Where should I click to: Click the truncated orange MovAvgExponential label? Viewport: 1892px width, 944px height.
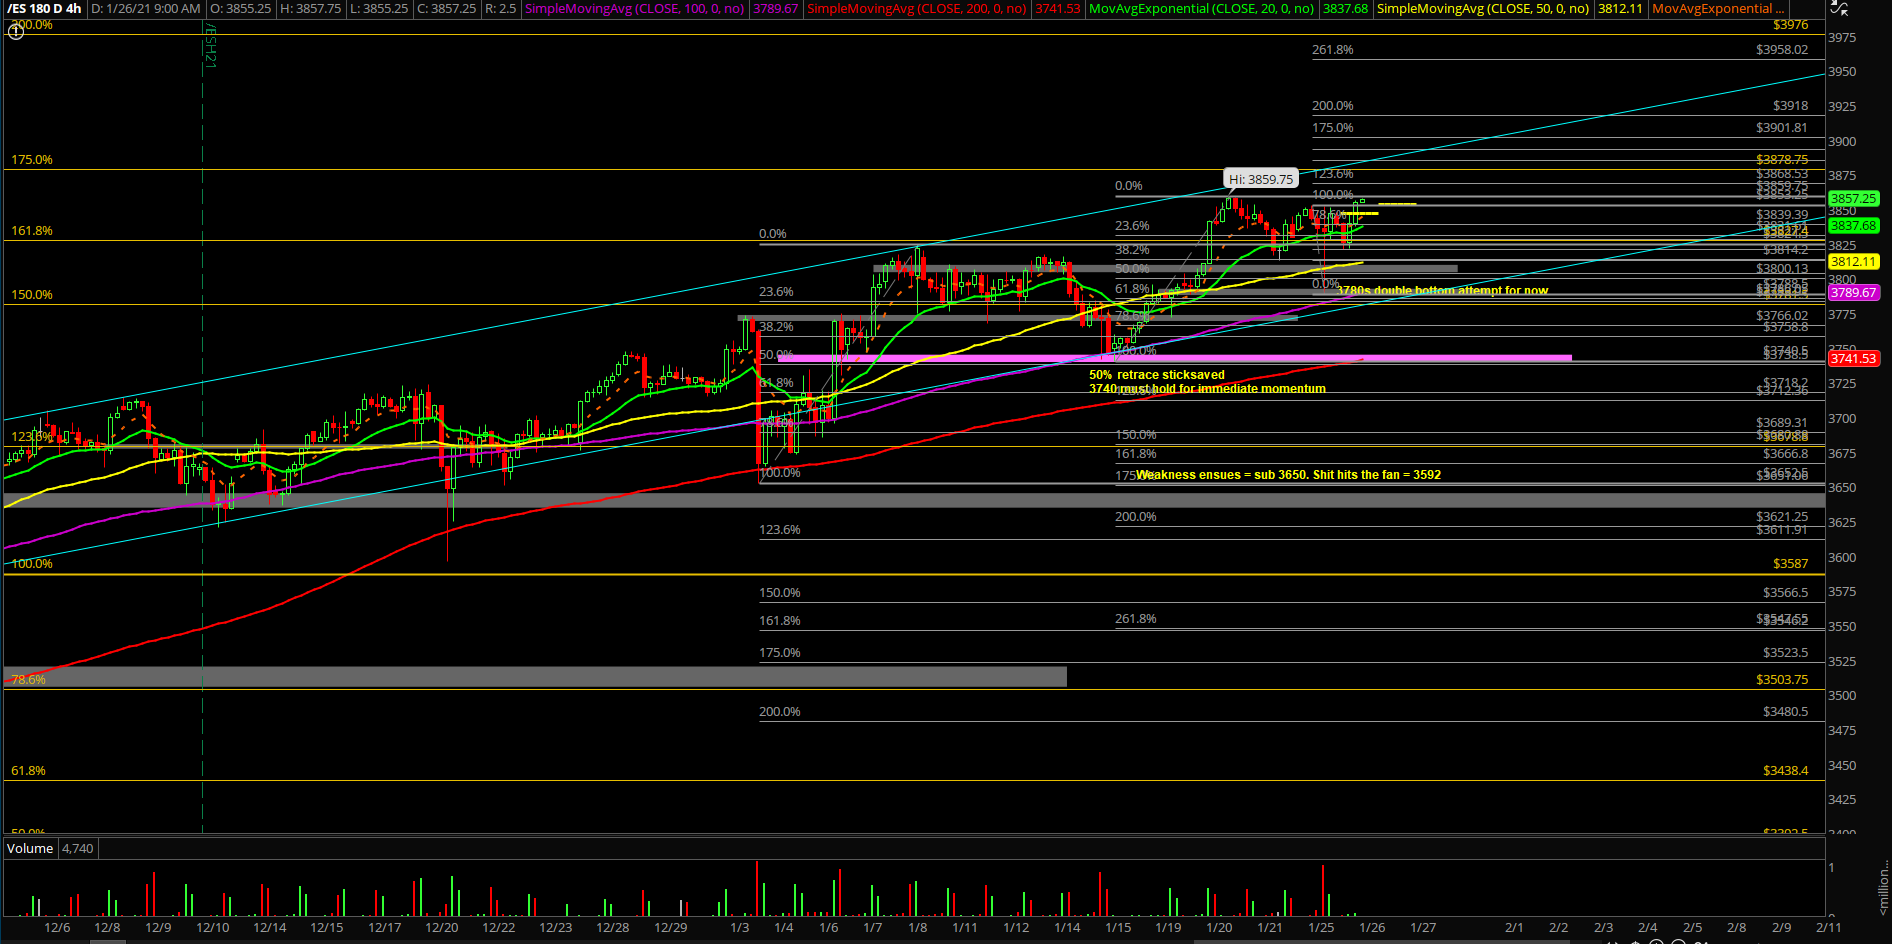(x=1718, y=8)
